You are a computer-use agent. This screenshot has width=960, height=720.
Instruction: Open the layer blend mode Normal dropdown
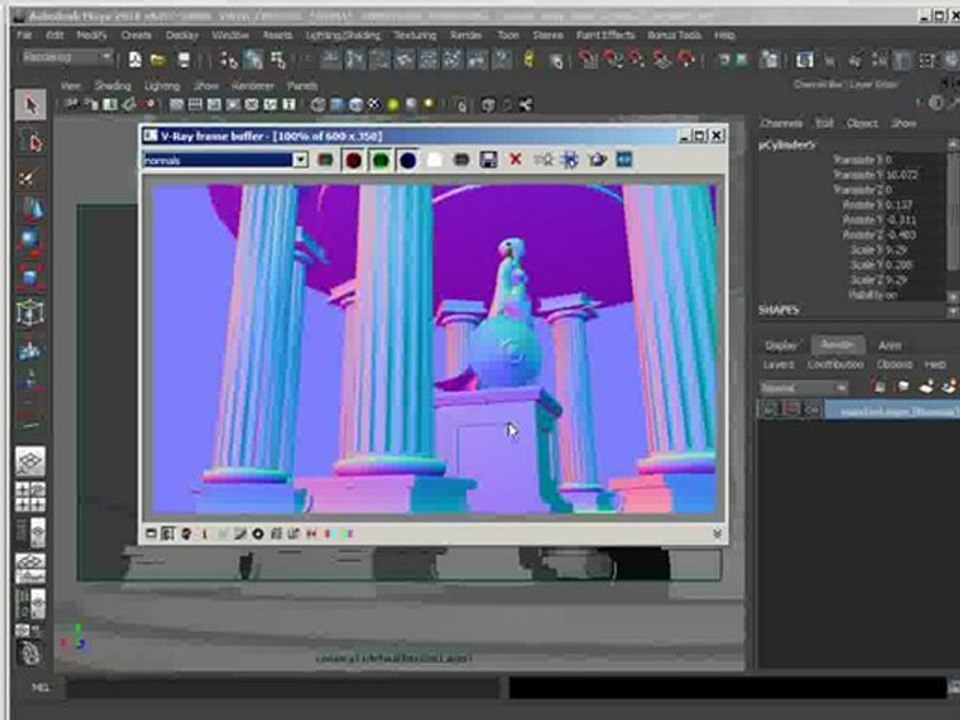click(x=804, y=388)
